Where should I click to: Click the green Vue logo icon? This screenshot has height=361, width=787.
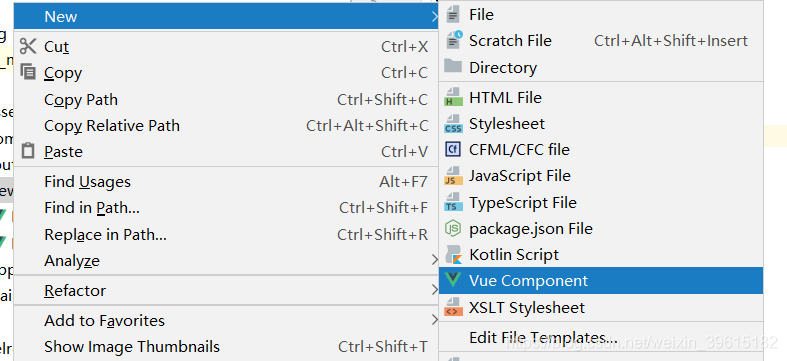[453, 281]
